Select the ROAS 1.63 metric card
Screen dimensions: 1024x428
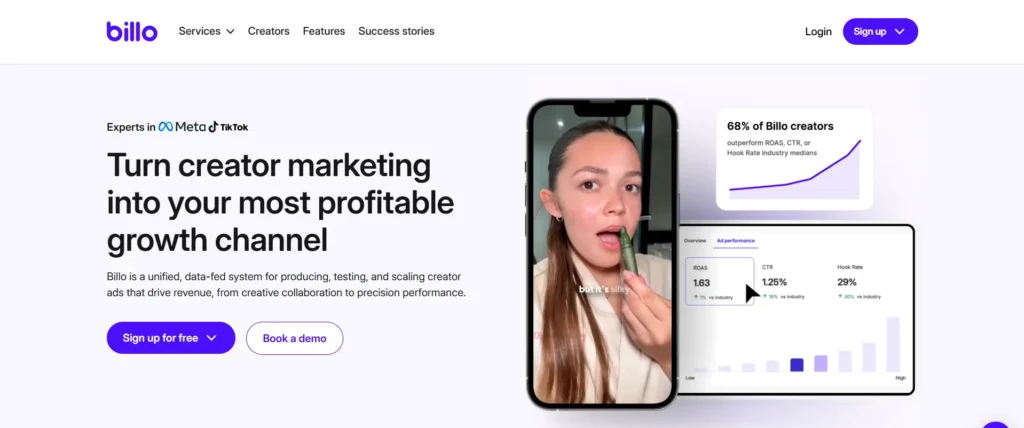coord(720,281)
